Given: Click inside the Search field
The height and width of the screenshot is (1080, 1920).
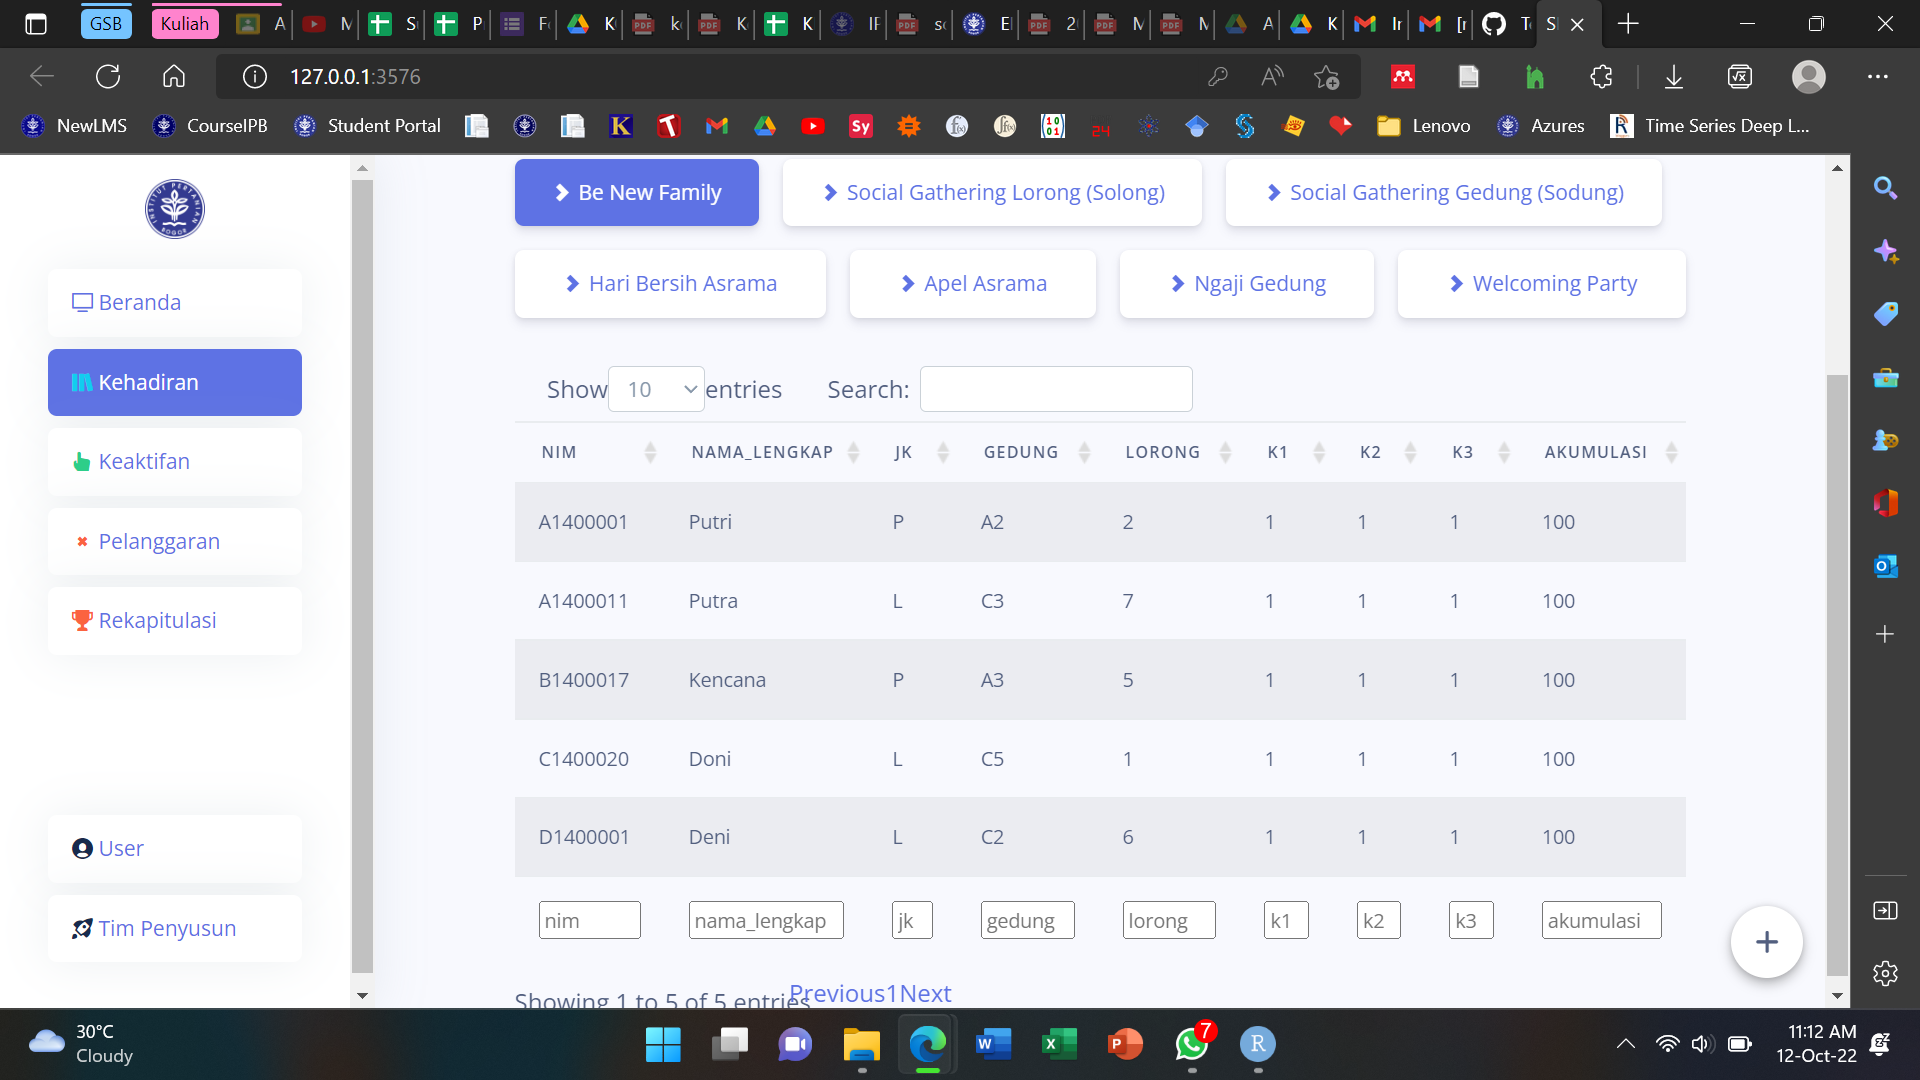Looking at the screenshot, I should point(1056,389).
